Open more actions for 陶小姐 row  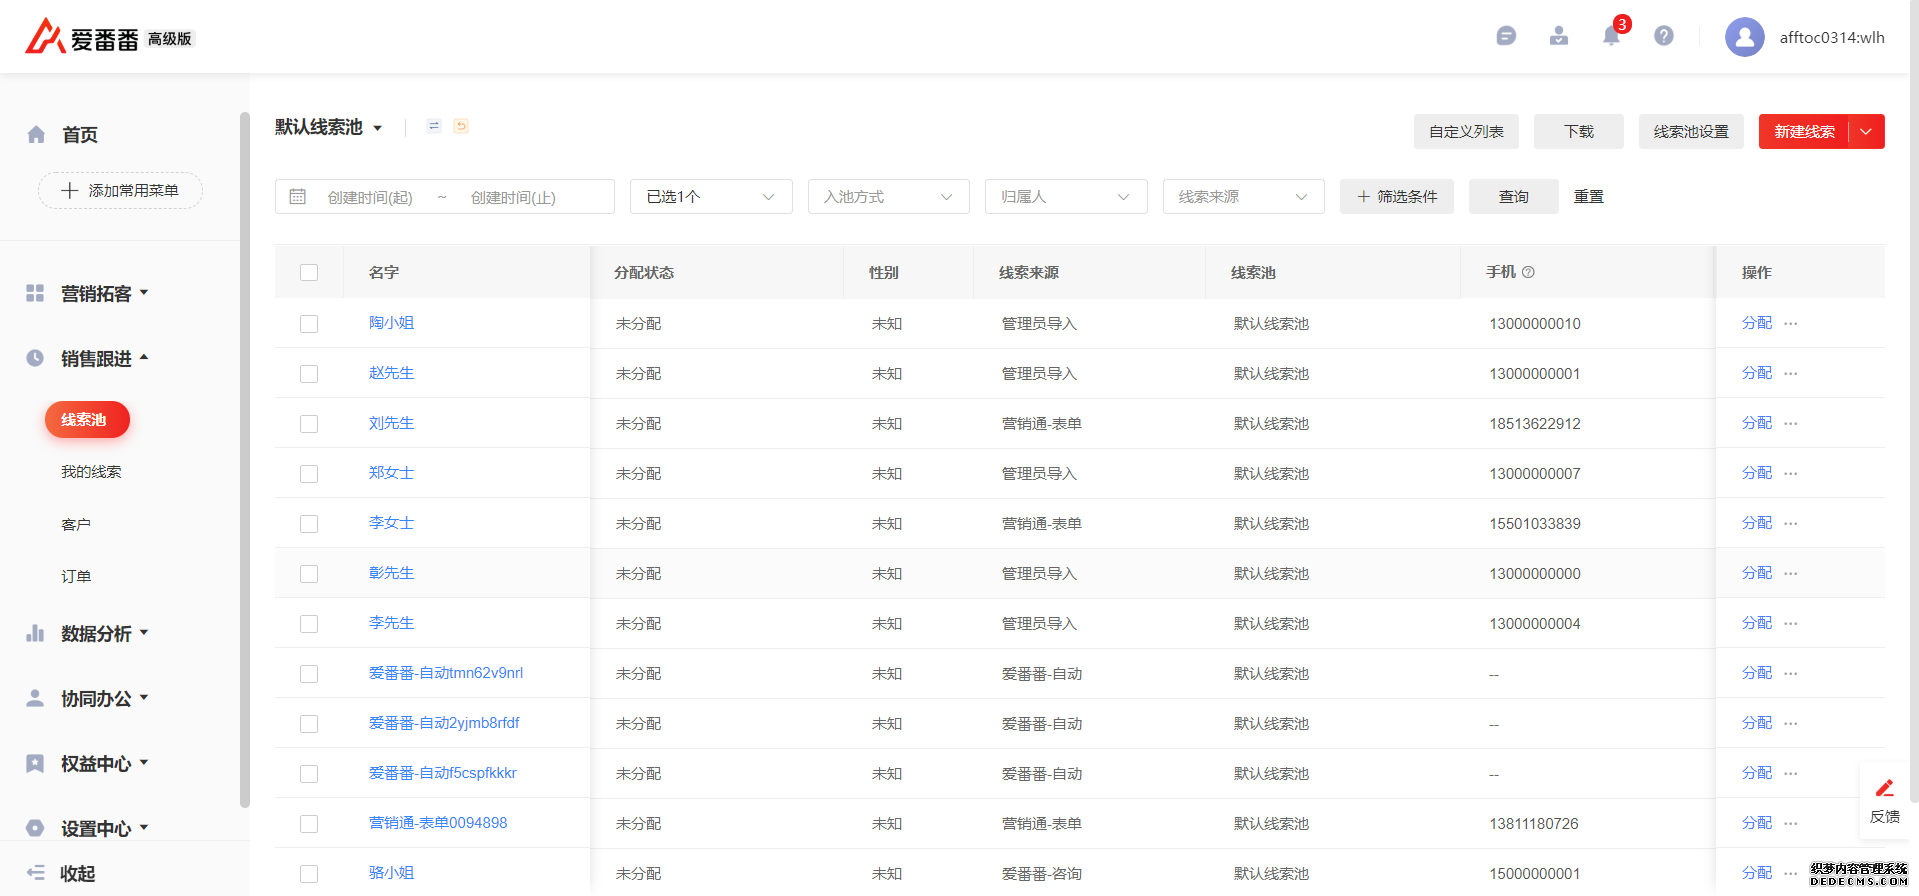pyautogui.click(x=1791, y=323)
